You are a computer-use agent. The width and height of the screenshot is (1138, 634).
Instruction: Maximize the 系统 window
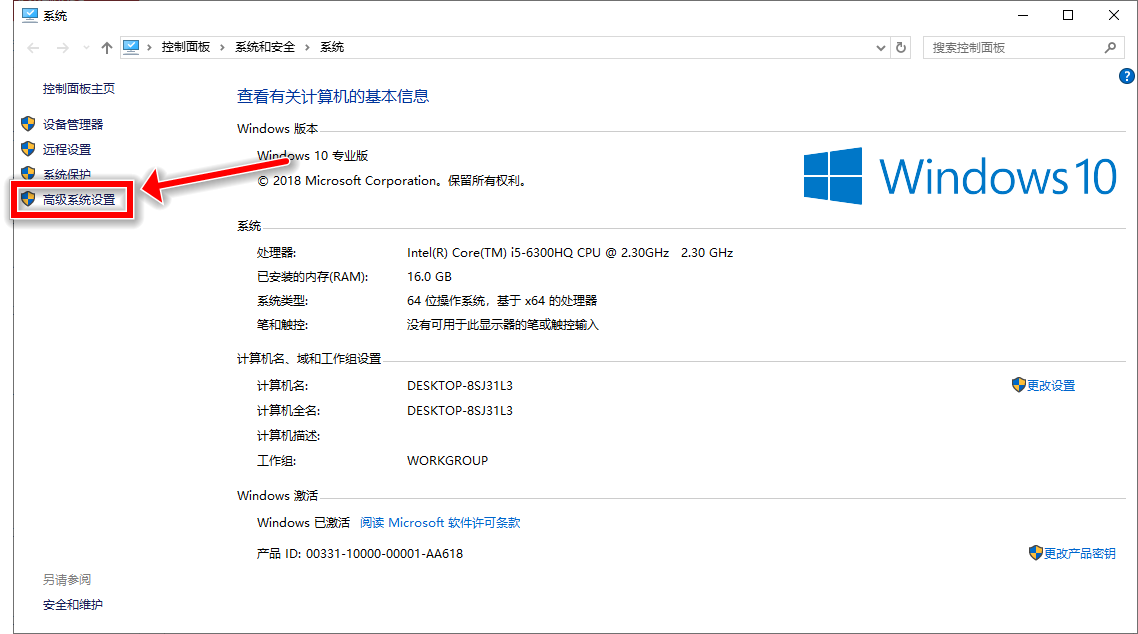tap(1068, 15)
